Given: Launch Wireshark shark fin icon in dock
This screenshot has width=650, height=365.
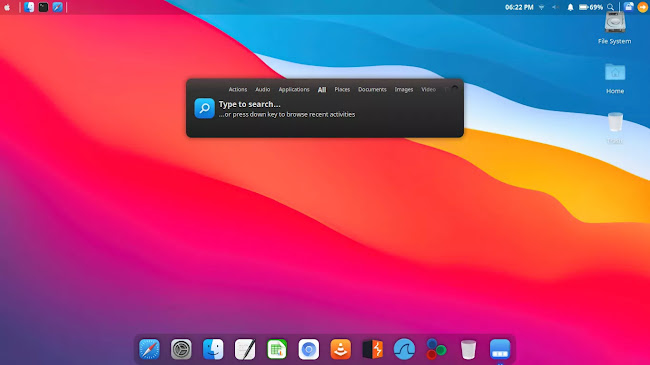Looking at the screenshot, I should coord(405,349).
